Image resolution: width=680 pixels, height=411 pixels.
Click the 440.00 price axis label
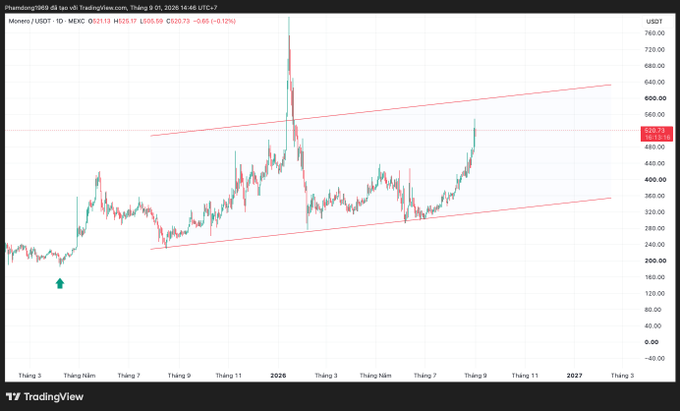click(x=655, y=163)
